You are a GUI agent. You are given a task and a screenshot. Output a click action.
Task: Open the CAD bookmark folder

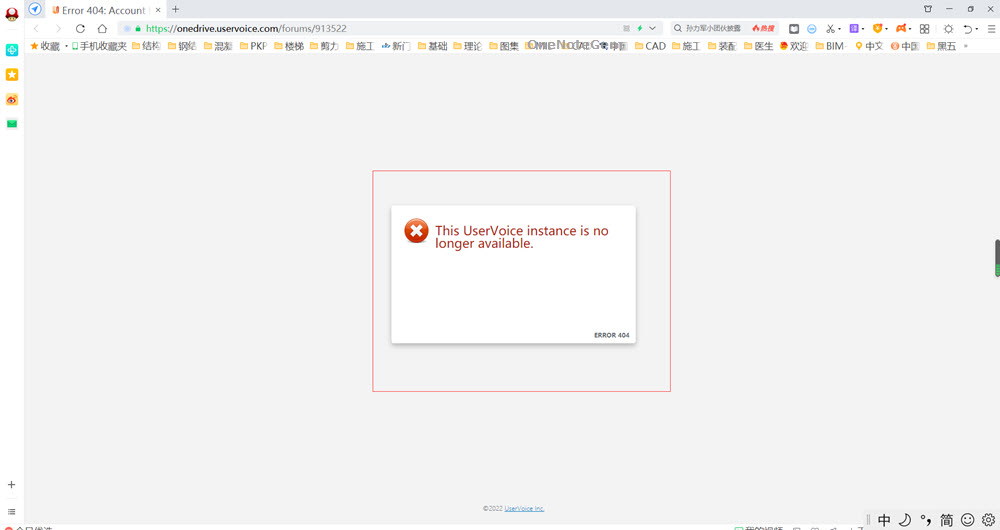(651, 46)
